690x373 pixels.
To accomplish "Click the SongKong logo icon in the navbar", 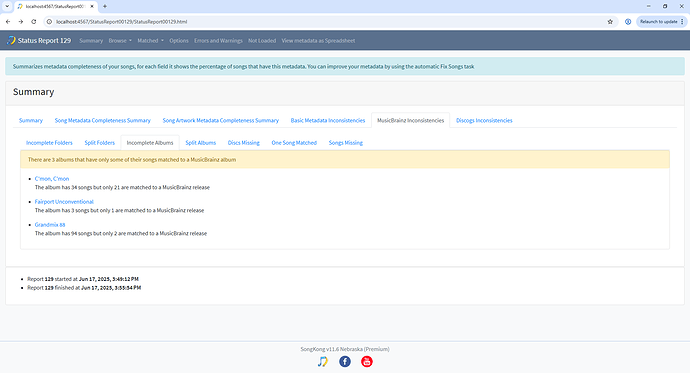I will 11,40.
